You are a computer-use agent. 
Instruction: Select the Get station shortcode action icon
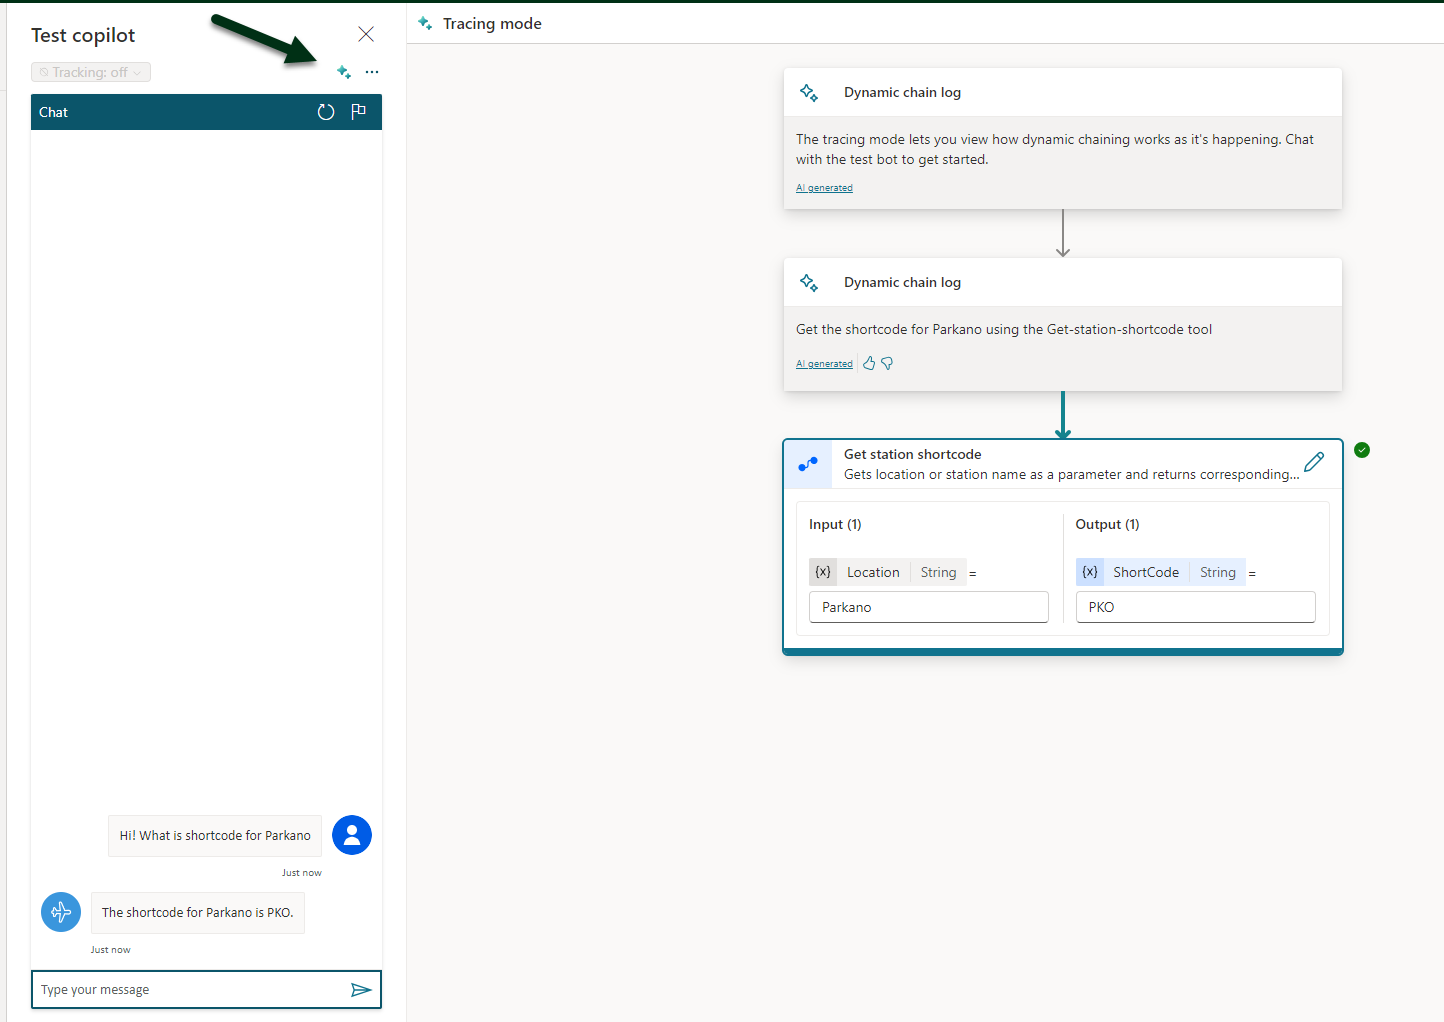pyautogui.click(x=808, y=464)
